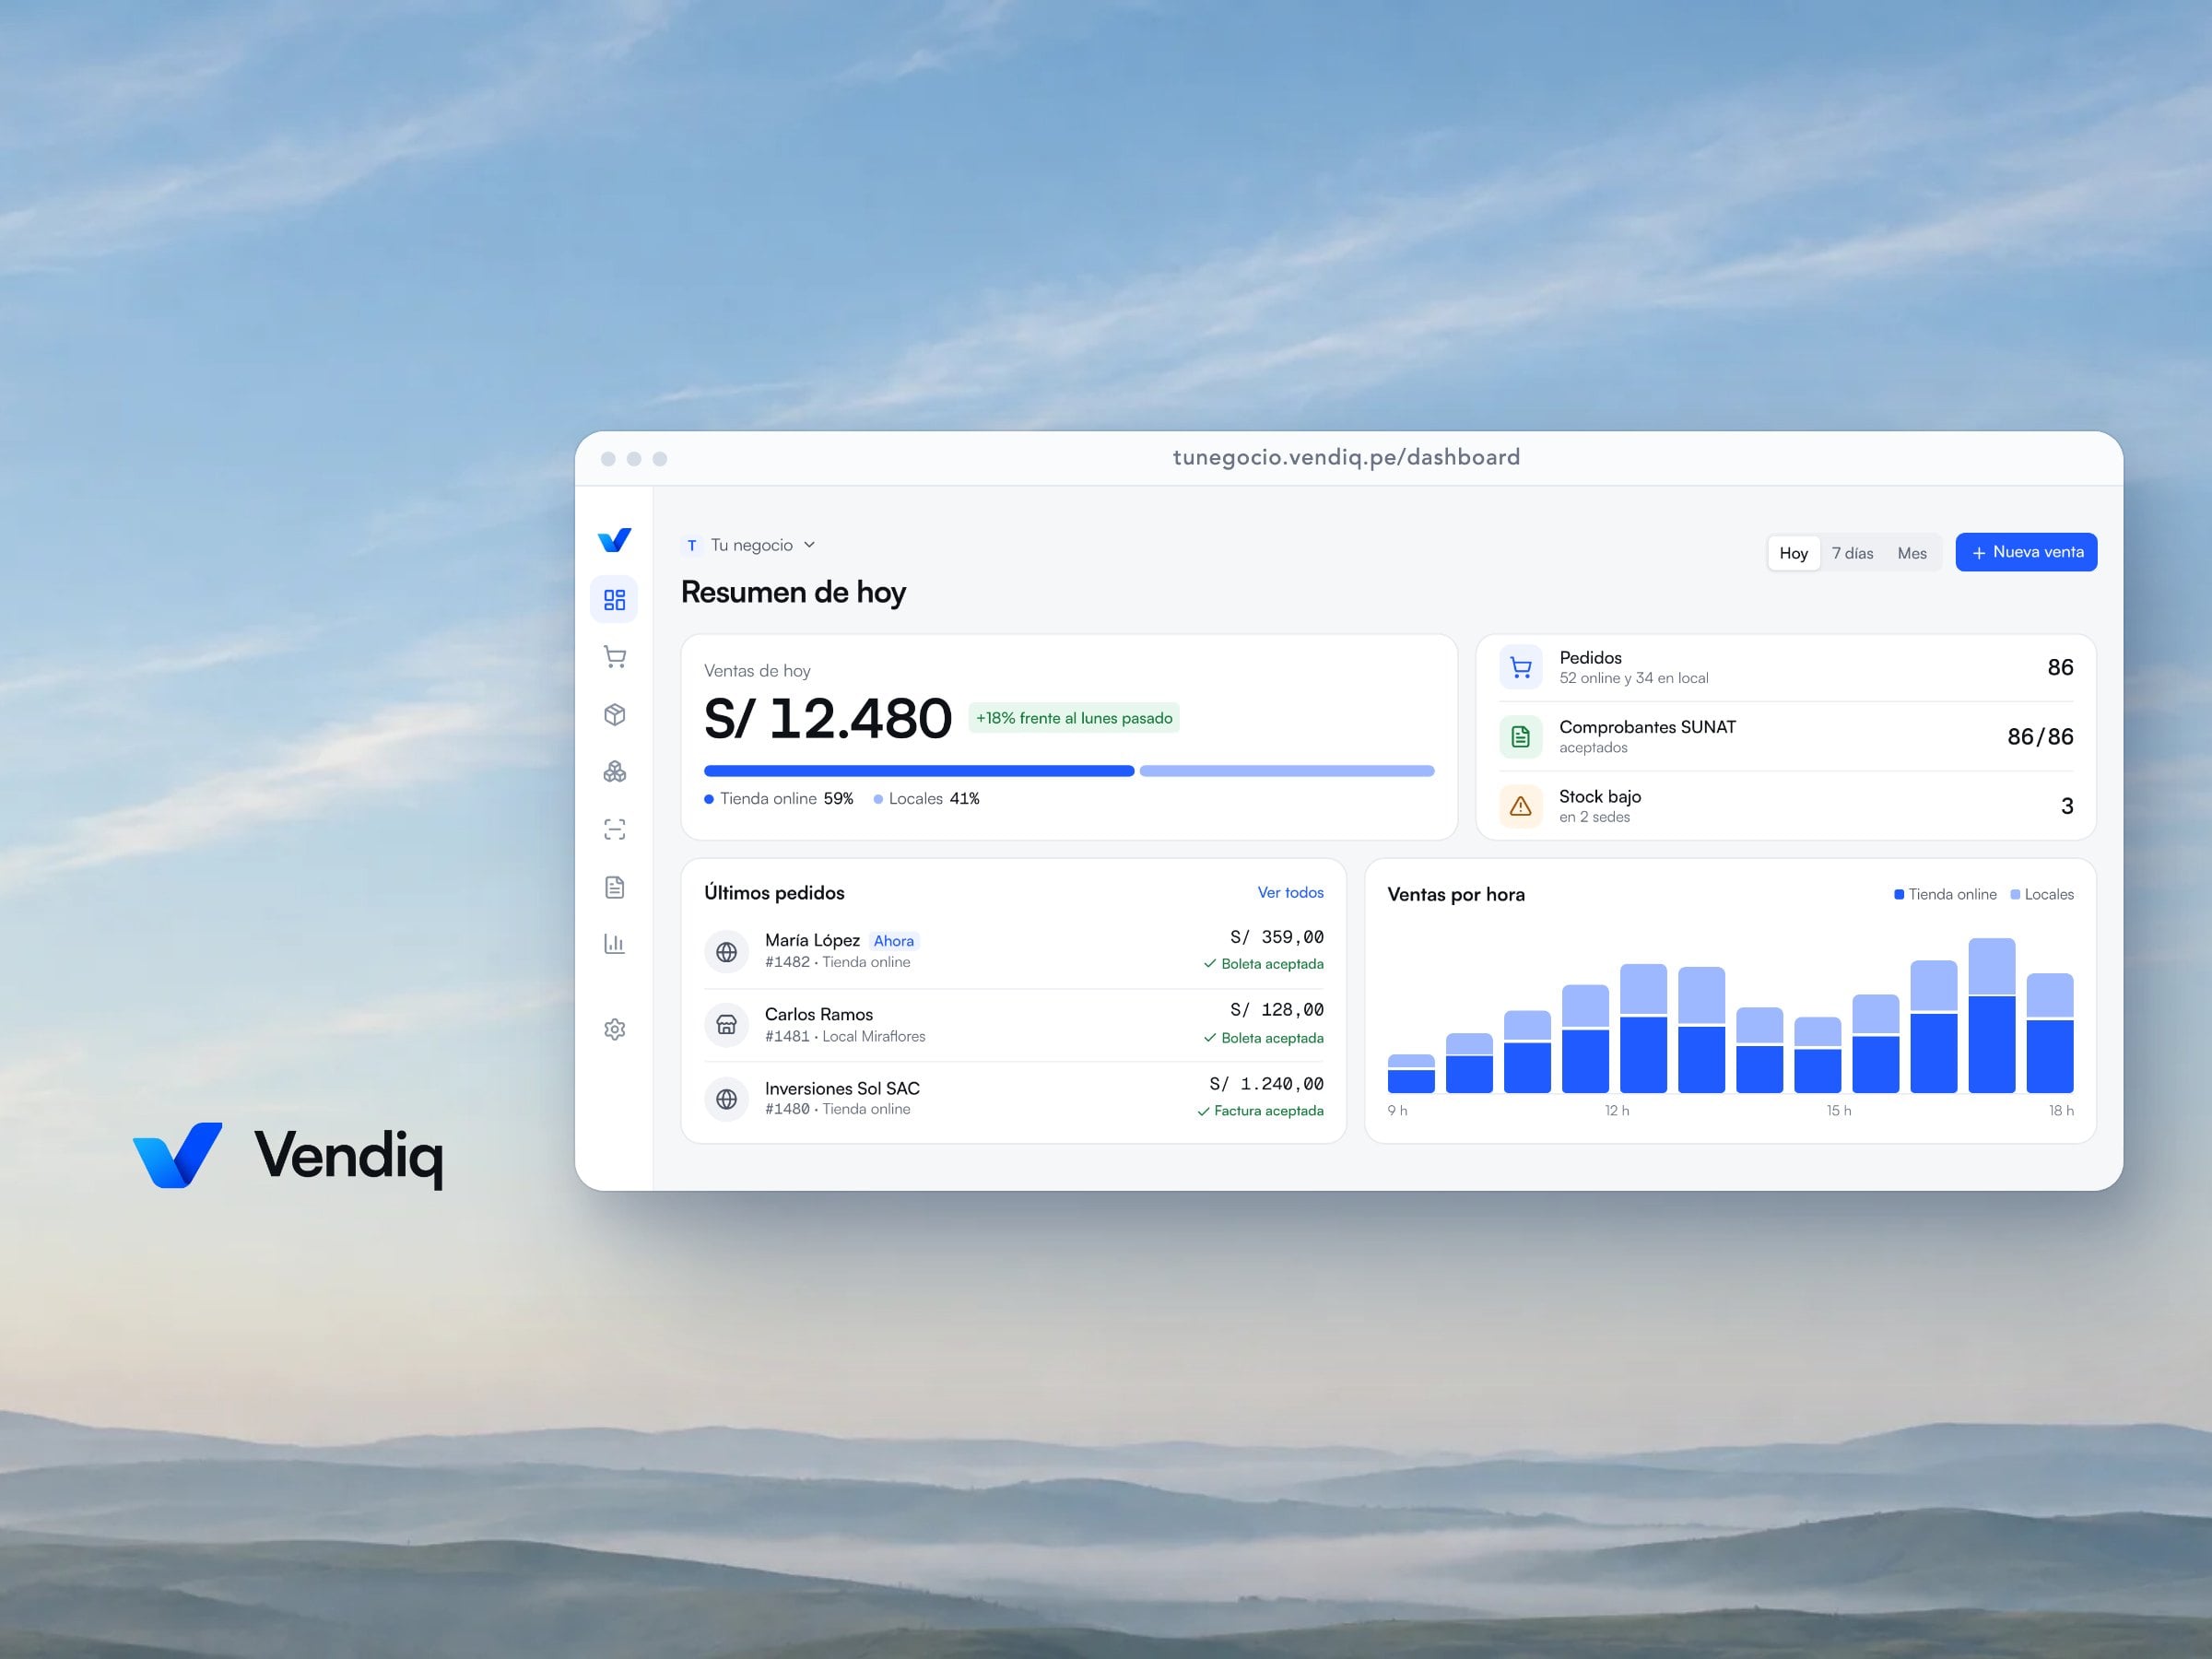2212x1659 pixels.
Task: Switch to the Mes period
Action: tap(1911, 553)
